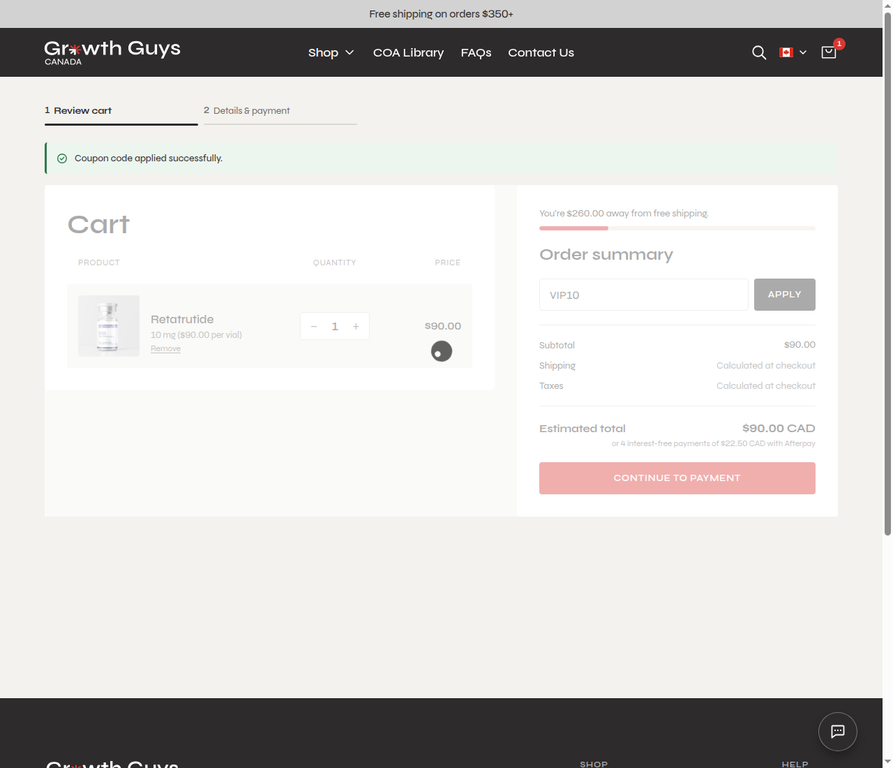Remove Retatrutide from the cart
893x768 pixels.
click(166, 348)
